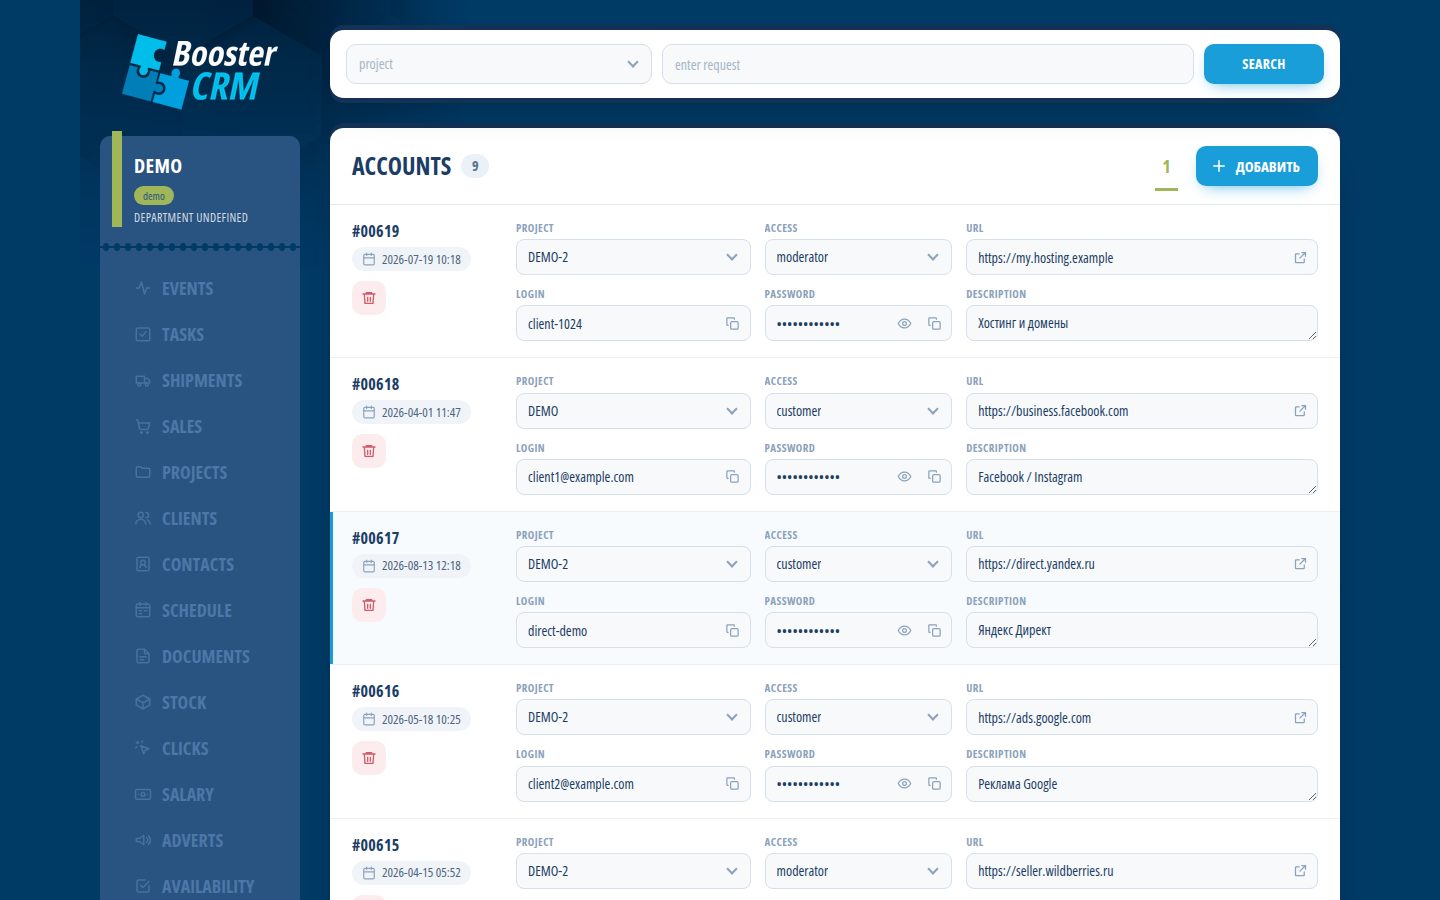Image resolution: width=1440 pixels, height=900 pixels.
Task: Edit the Хостинг и домены description field
Action: tap(1142, 323)
